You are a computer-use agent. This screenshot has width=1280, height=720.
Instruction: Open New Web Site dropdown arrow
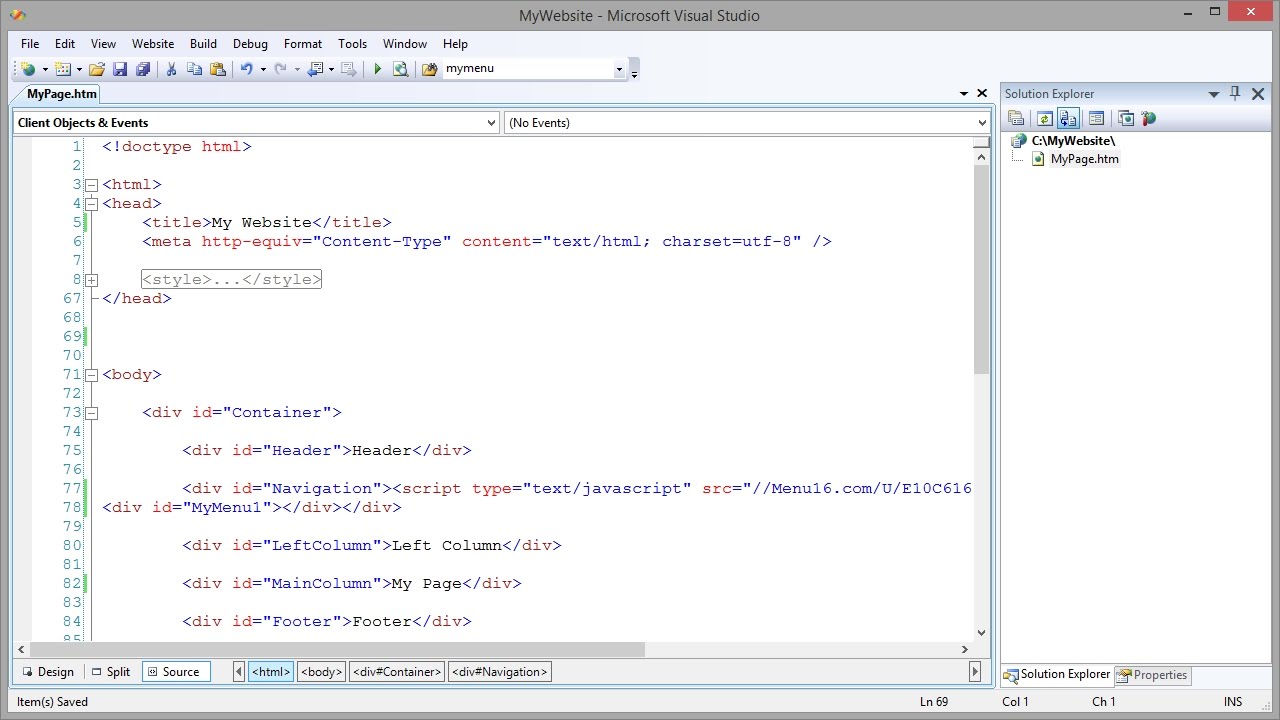(x=45, y=69)
